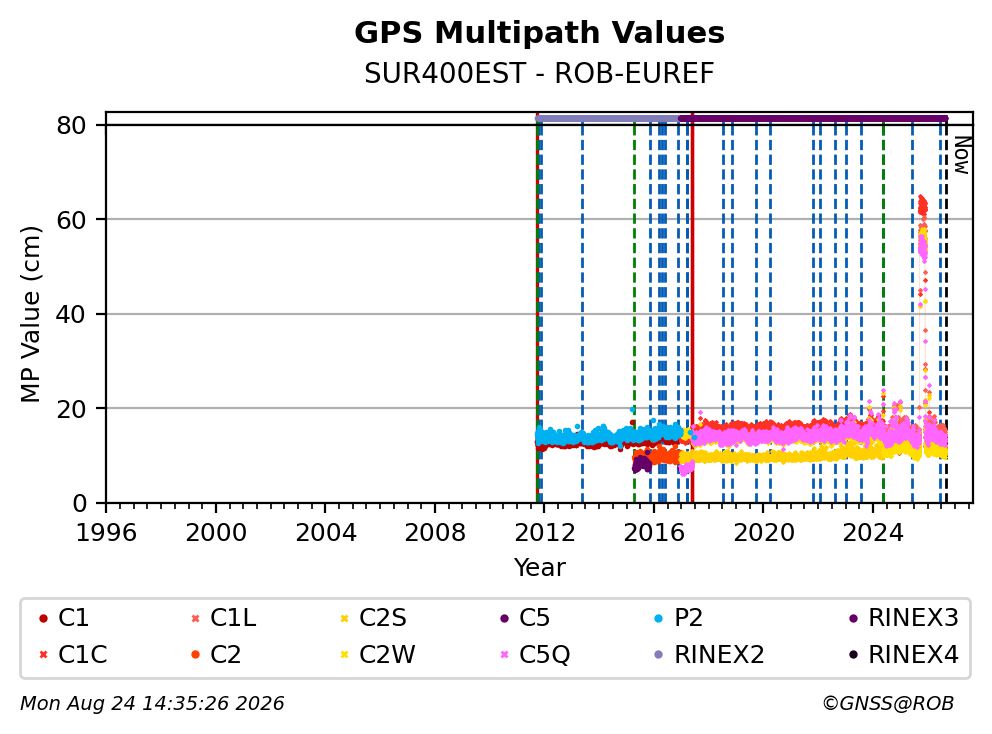This screenshot has height=734, width=992.
Task: Click the 2024 x-axis tick label
Action: (x=872, y=533)
